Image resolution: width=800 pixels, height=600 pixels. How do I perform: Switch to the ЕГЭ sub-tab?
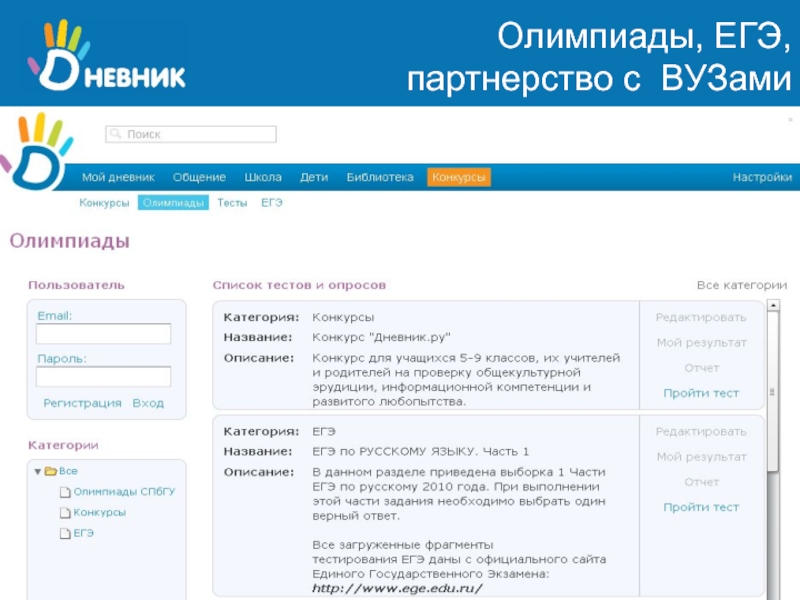[271, 203]
